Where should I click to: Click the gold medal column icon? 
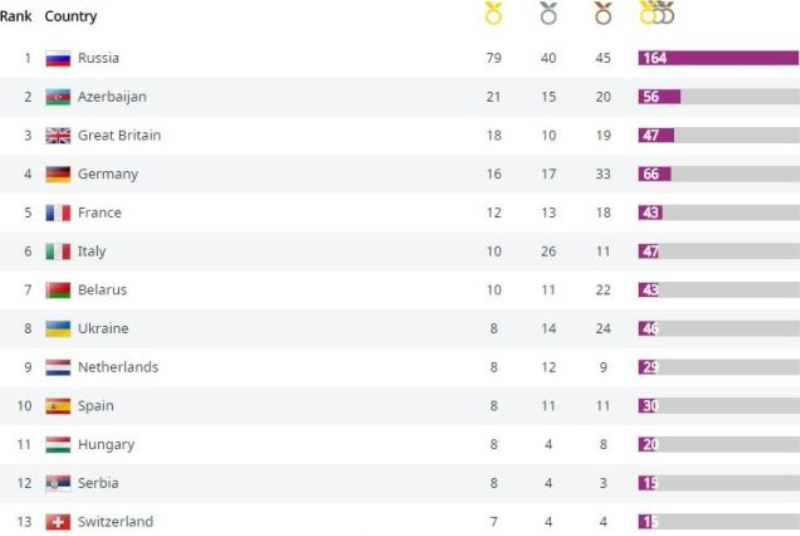493,14
